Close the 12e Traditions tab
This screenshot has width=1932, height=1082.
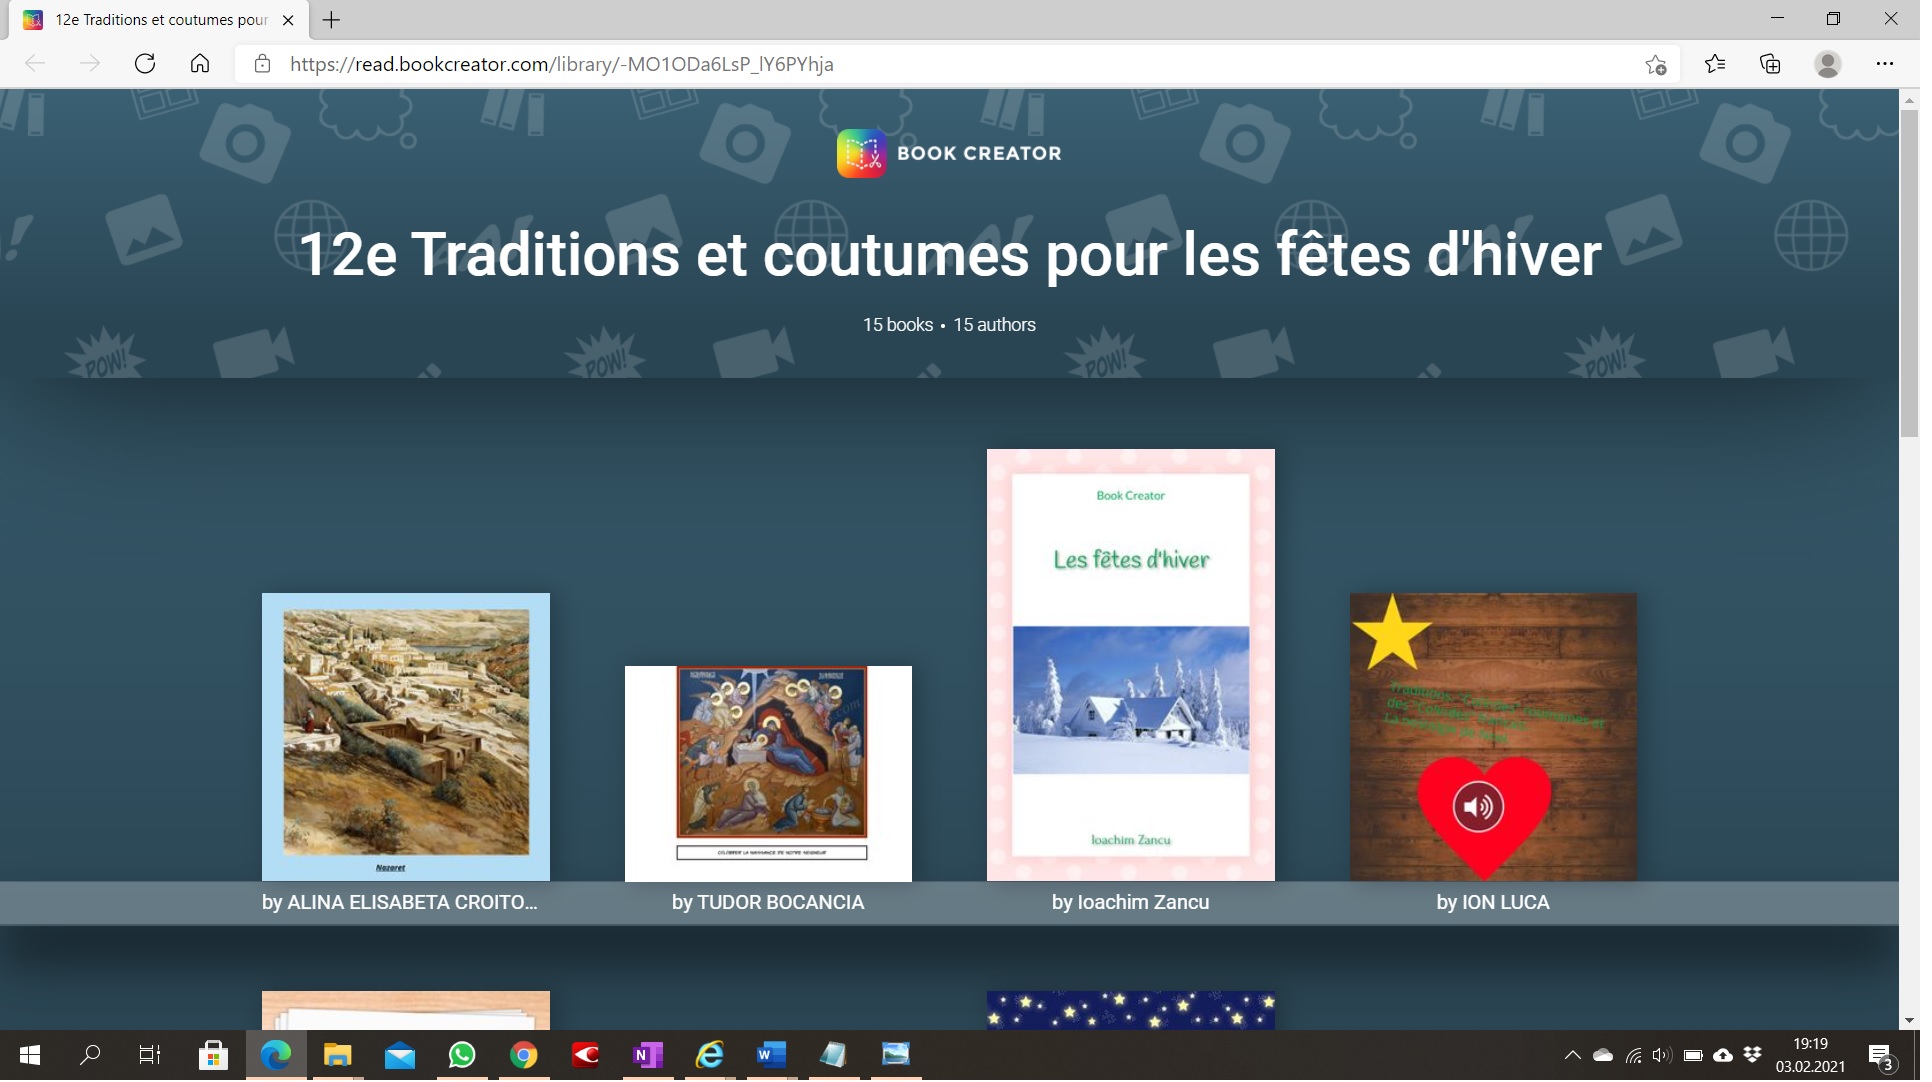click(x=290, y=20)
